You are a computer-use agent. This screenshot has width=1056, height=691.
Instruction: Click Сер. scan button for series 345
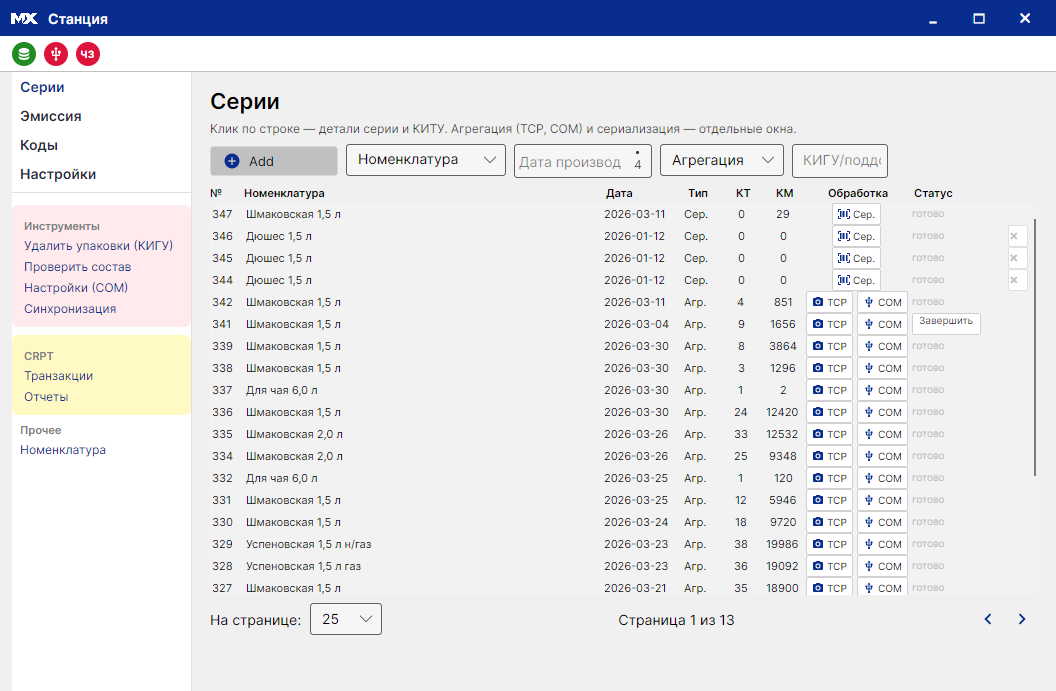(856, 258)
